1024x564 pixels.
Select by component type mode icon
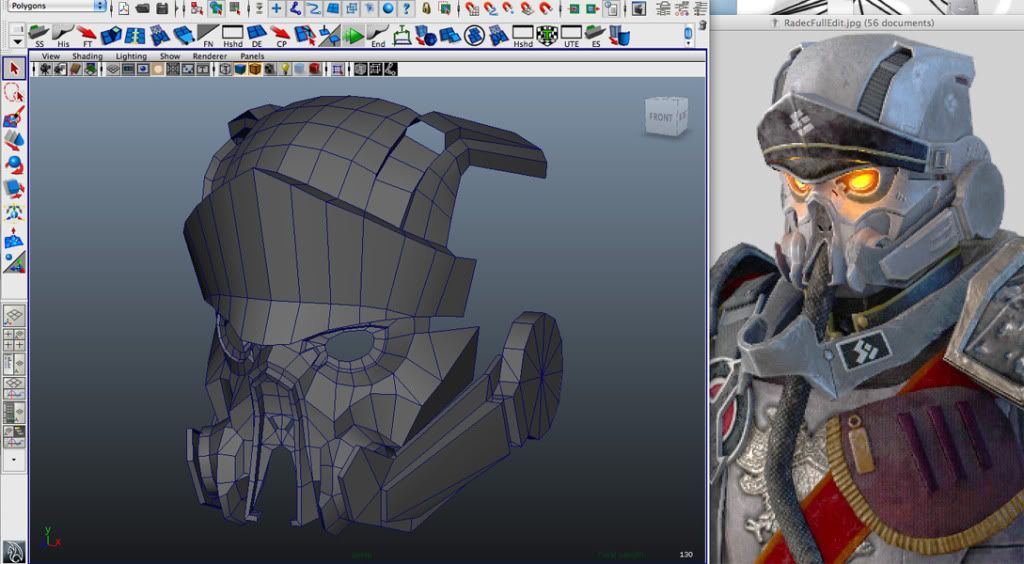pyautogui.click(x=234, y=8)
